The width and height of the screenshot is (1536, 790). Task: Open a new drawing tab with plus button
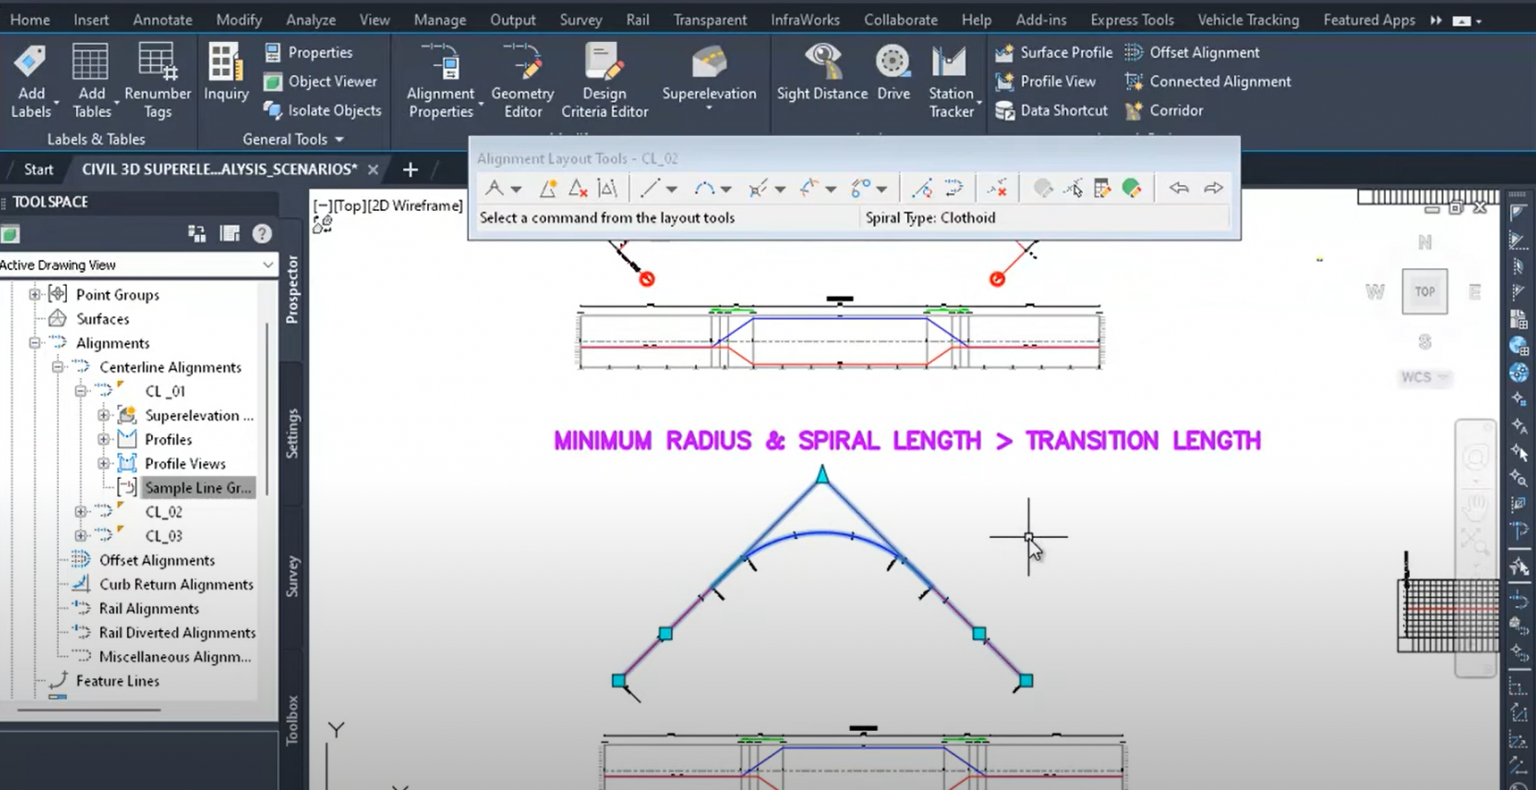pos(410,170)
